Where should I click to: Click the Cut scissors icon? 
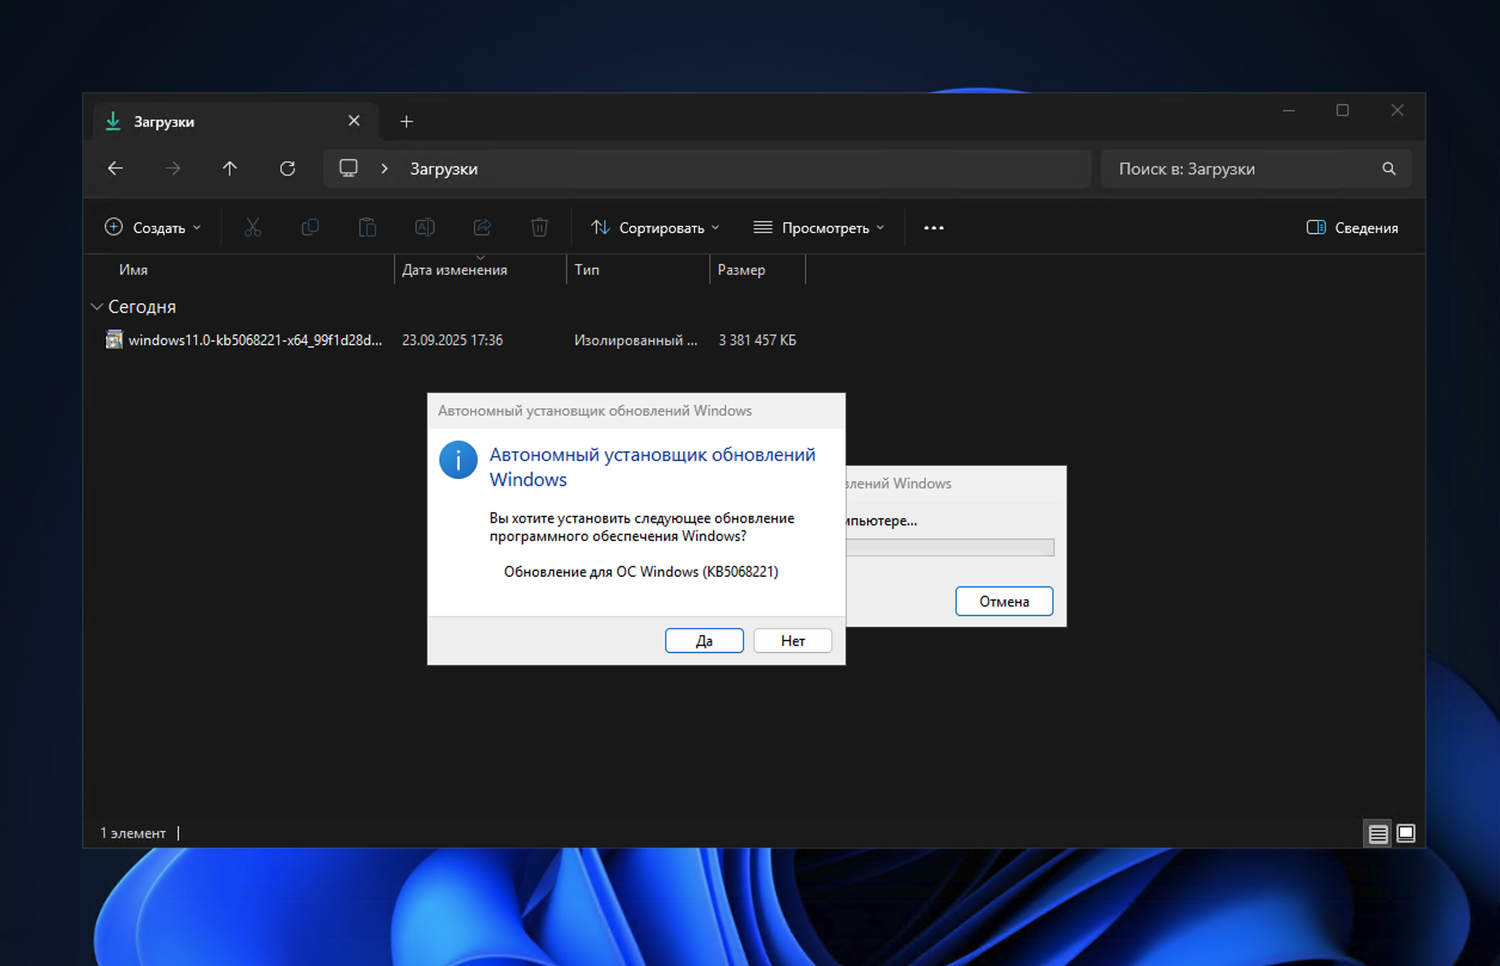pos(253,228)
